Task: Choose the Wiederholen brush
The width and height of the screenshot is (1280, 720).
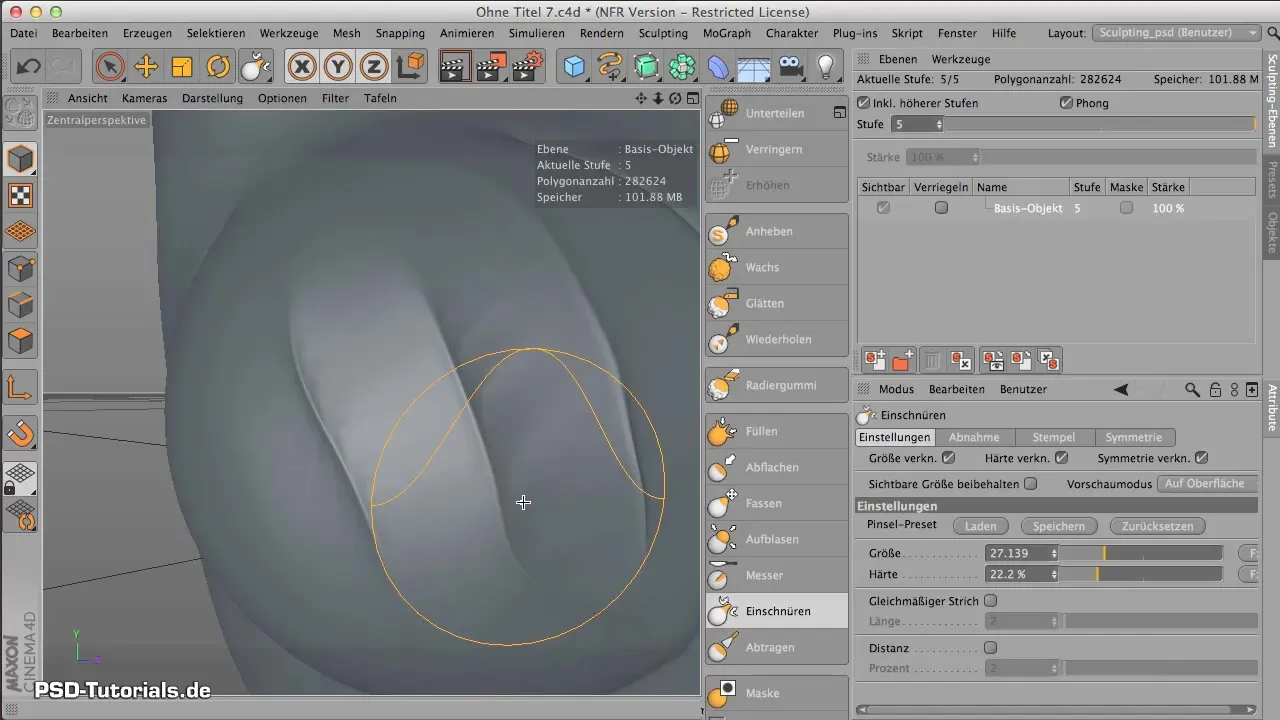Action: point(776,339)
